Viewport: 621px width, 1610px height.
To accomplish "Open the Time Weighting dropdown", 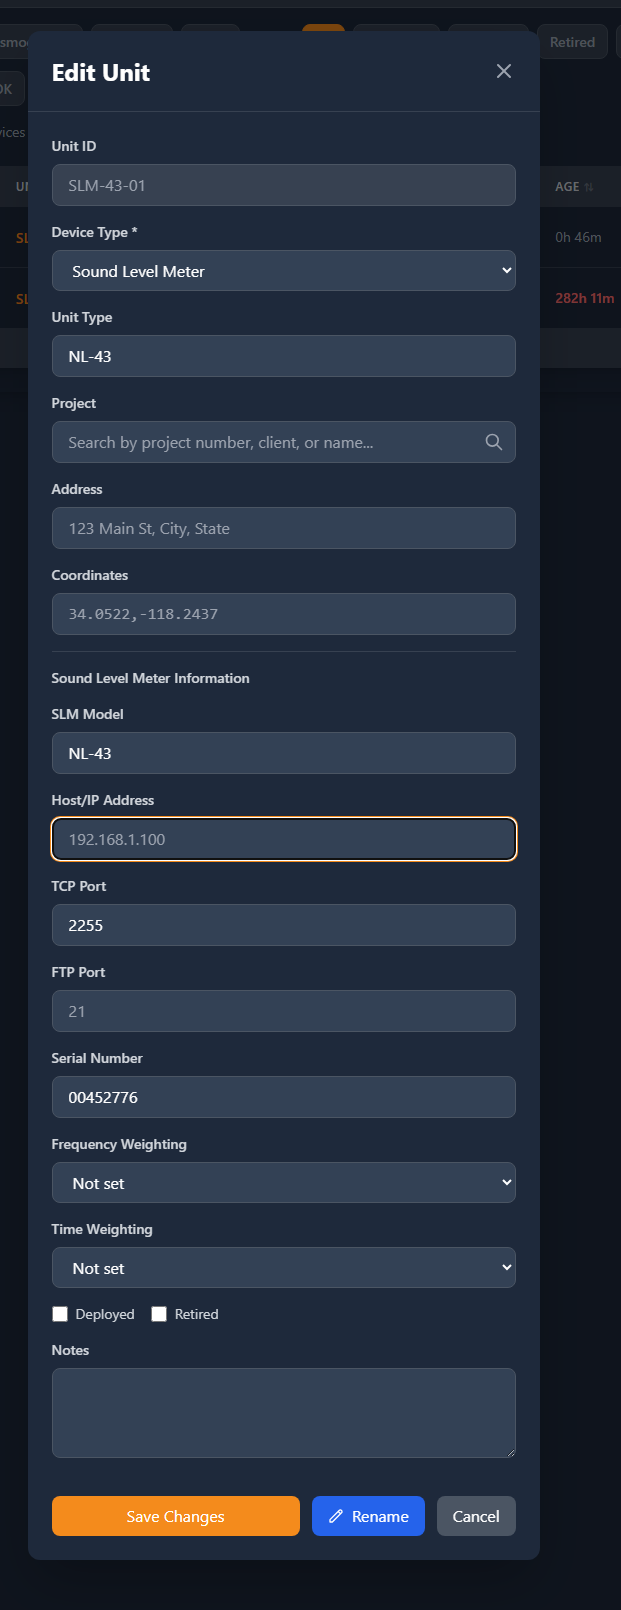I will 283,1268.
